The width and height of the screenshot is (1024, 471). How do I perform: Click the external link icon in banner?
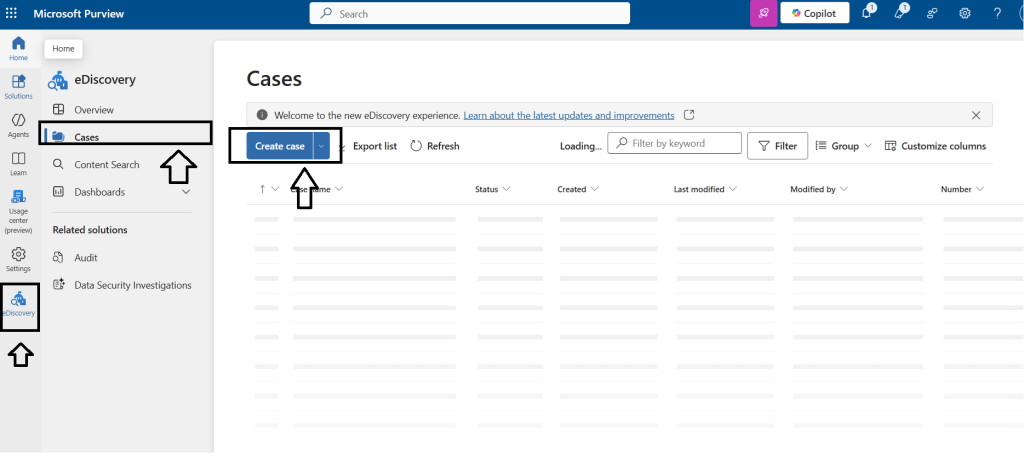(689, 115)
